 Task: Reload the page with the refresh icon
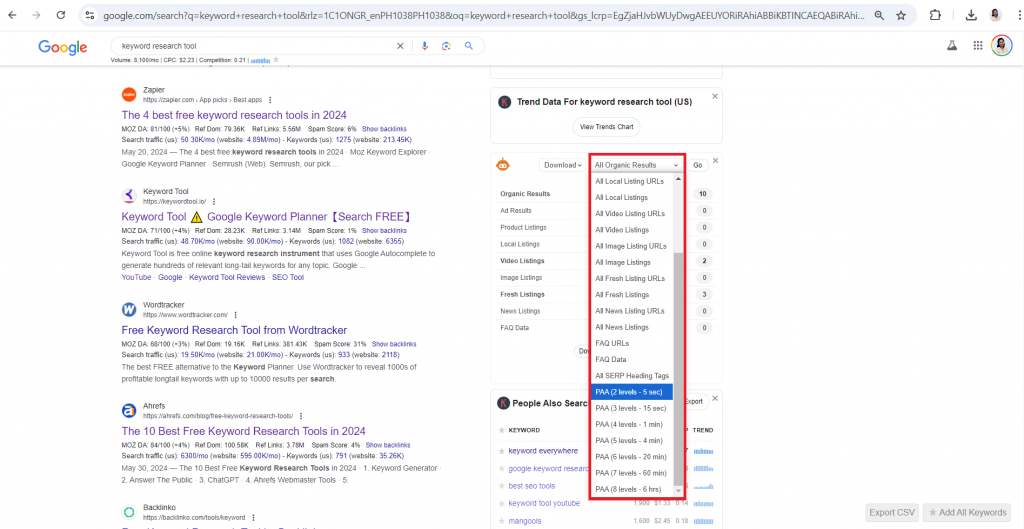click(x=60, y=15)
